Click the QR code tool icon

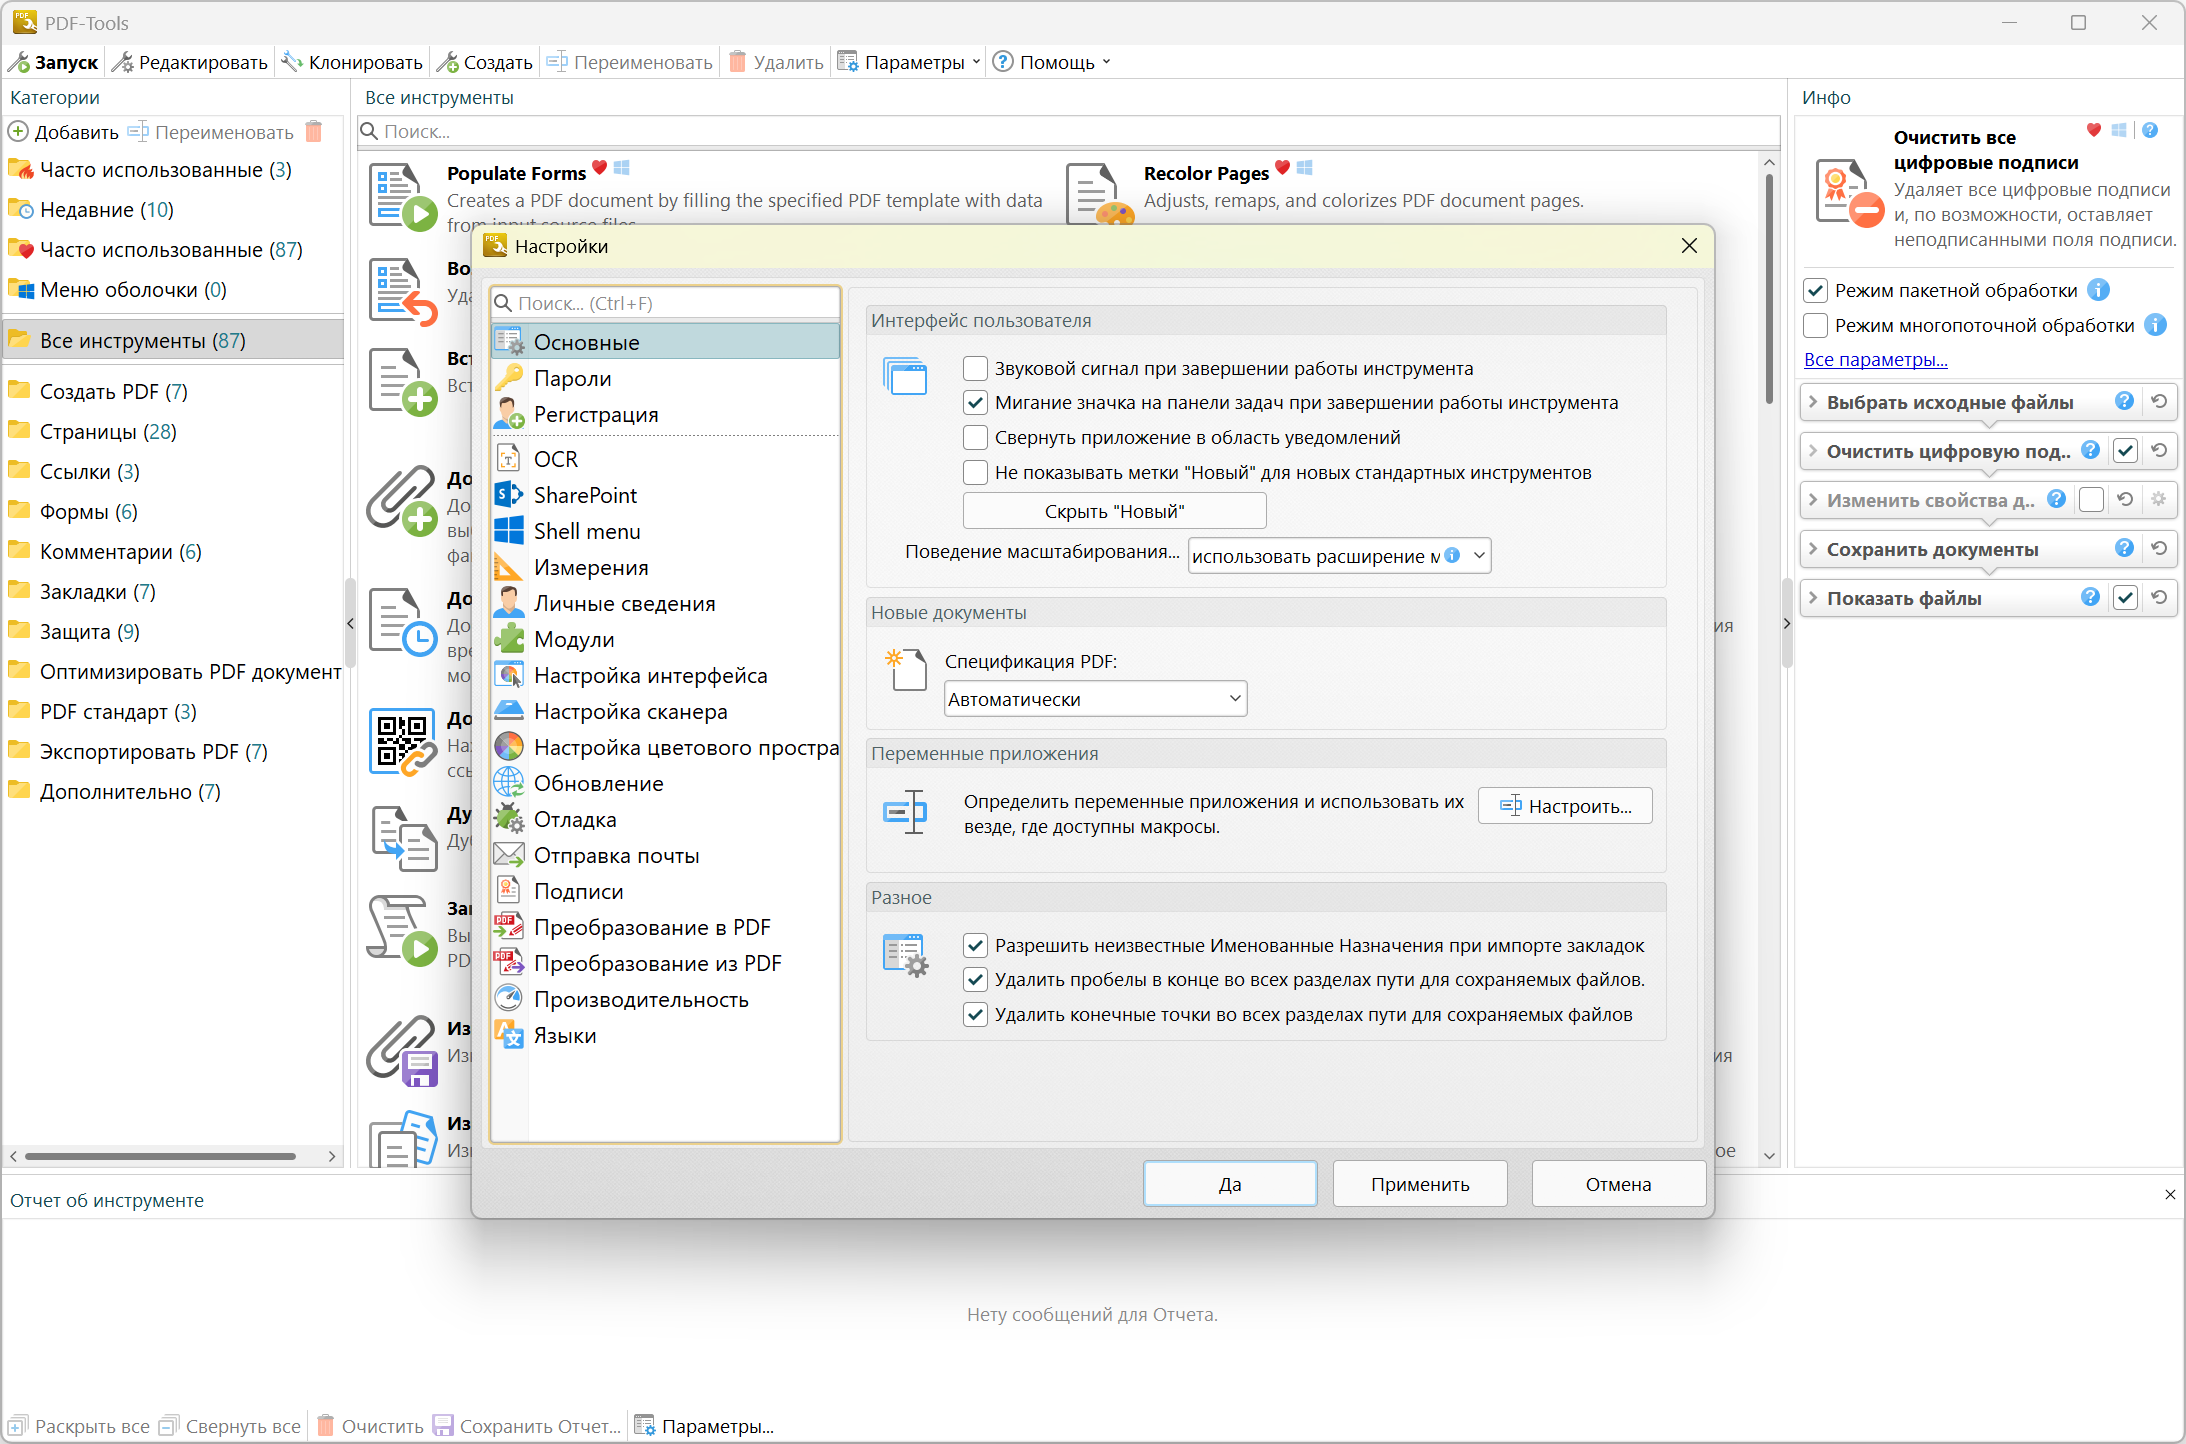[x=402, y=743]
